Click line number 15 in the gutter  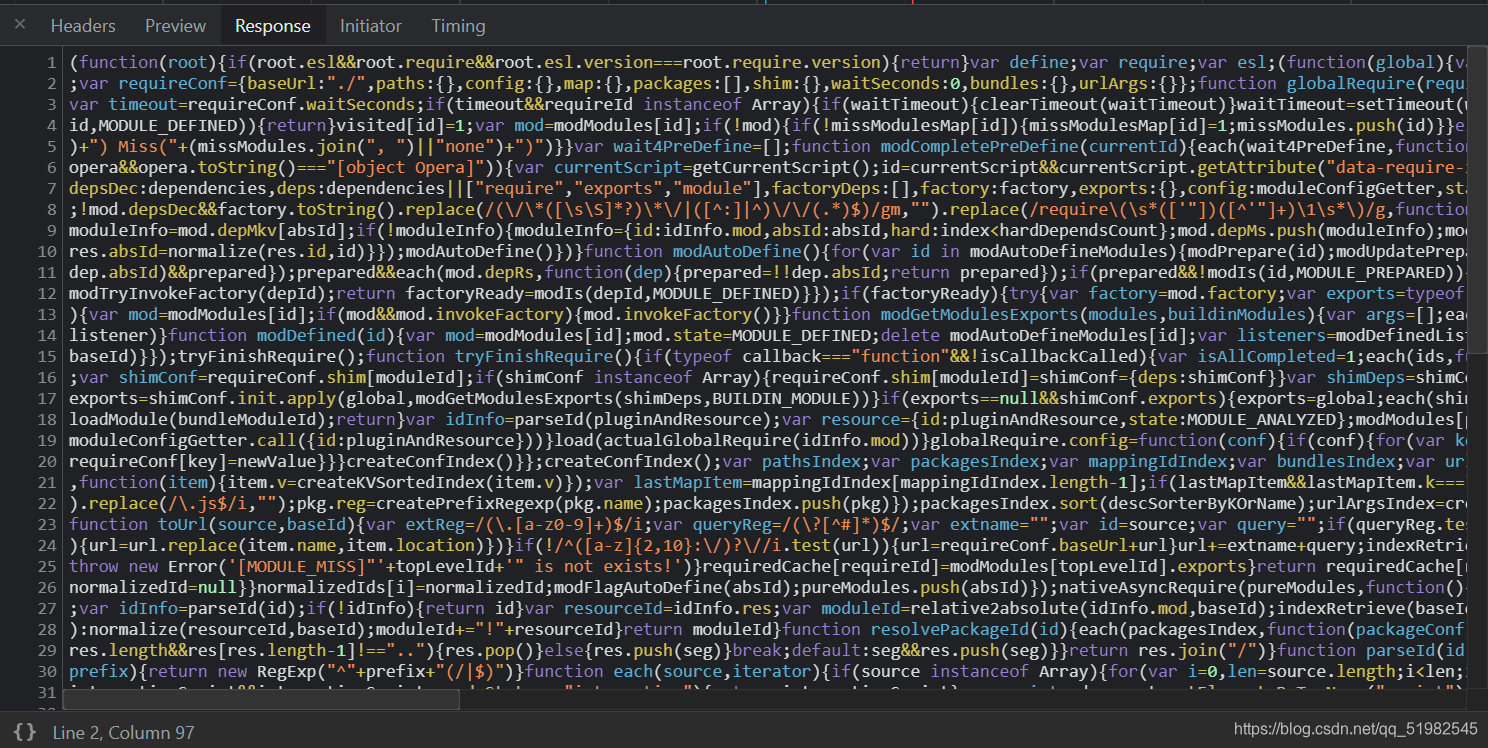click(46, 356)
